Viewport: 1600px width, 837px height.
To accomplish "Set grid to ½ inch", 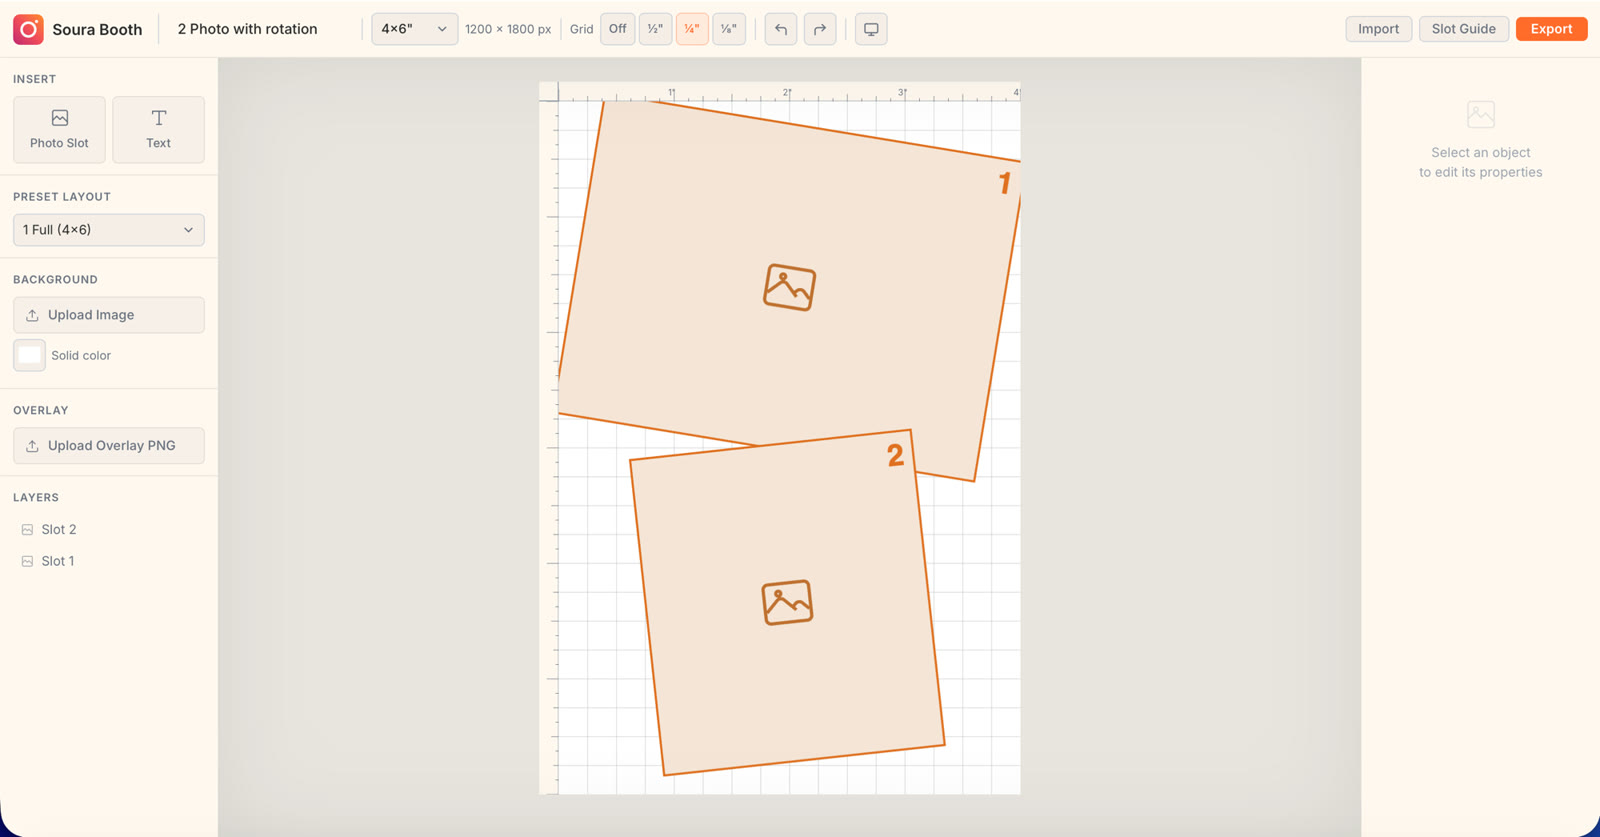I will tap(655, 29).
